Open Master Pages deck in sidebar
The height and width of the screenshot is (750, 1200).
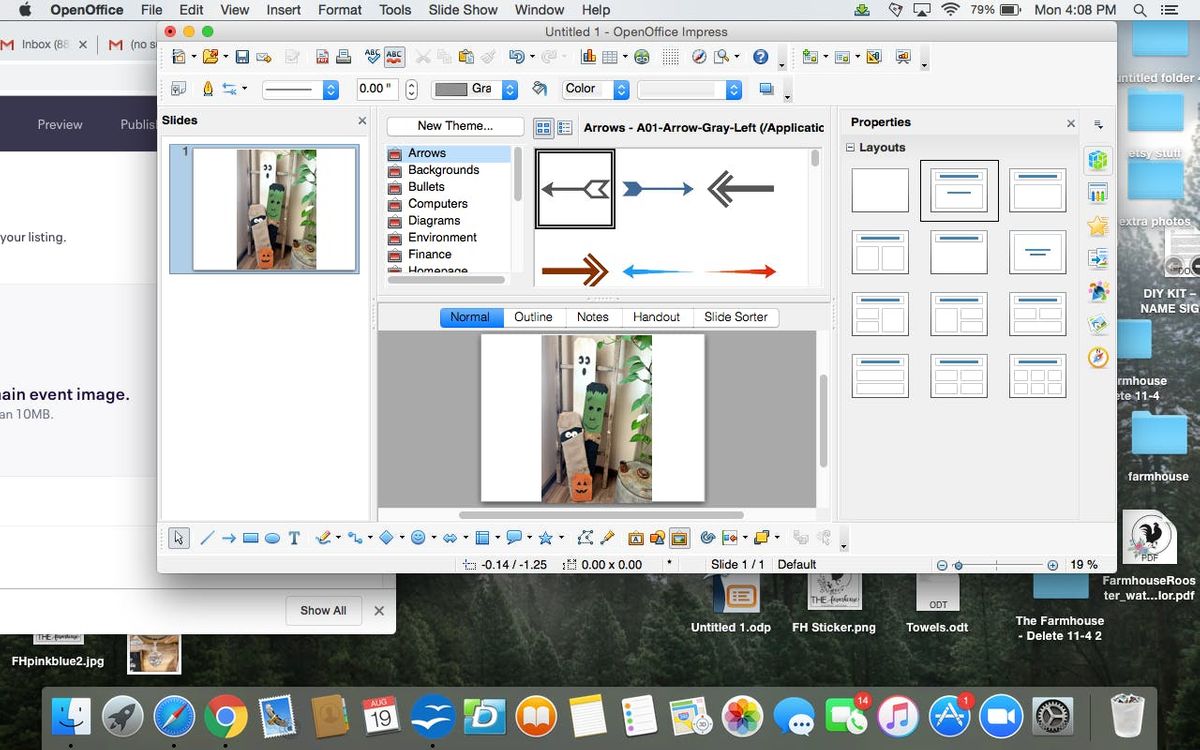click(x=1098, y=193)
